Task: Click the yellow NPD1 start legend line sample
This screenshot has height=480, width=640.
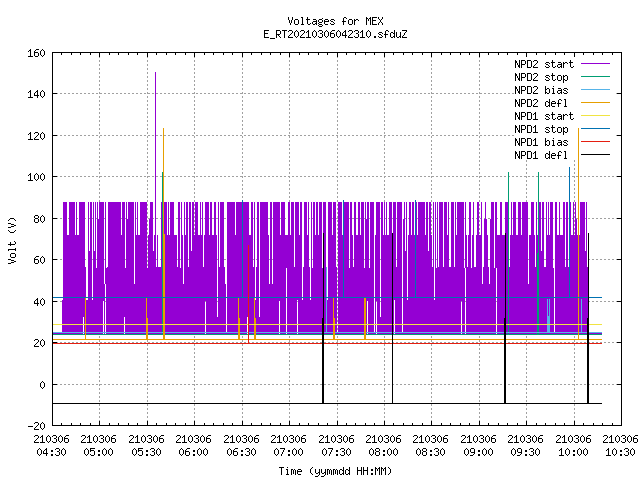Action: coord(595,116)
